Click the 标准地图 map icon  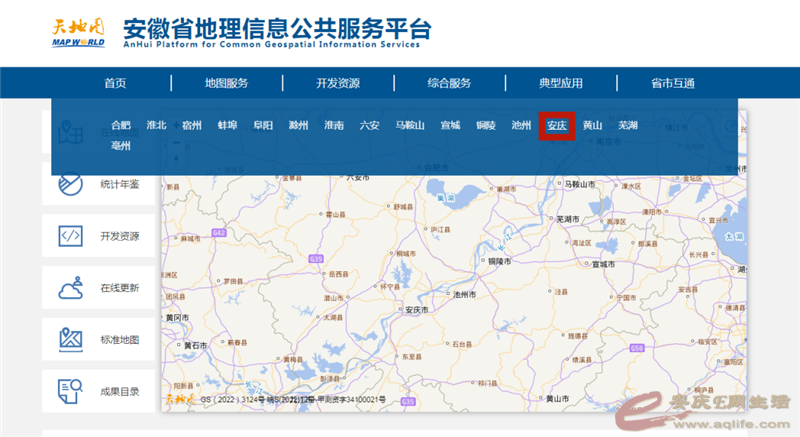click(x=70, y=340)
